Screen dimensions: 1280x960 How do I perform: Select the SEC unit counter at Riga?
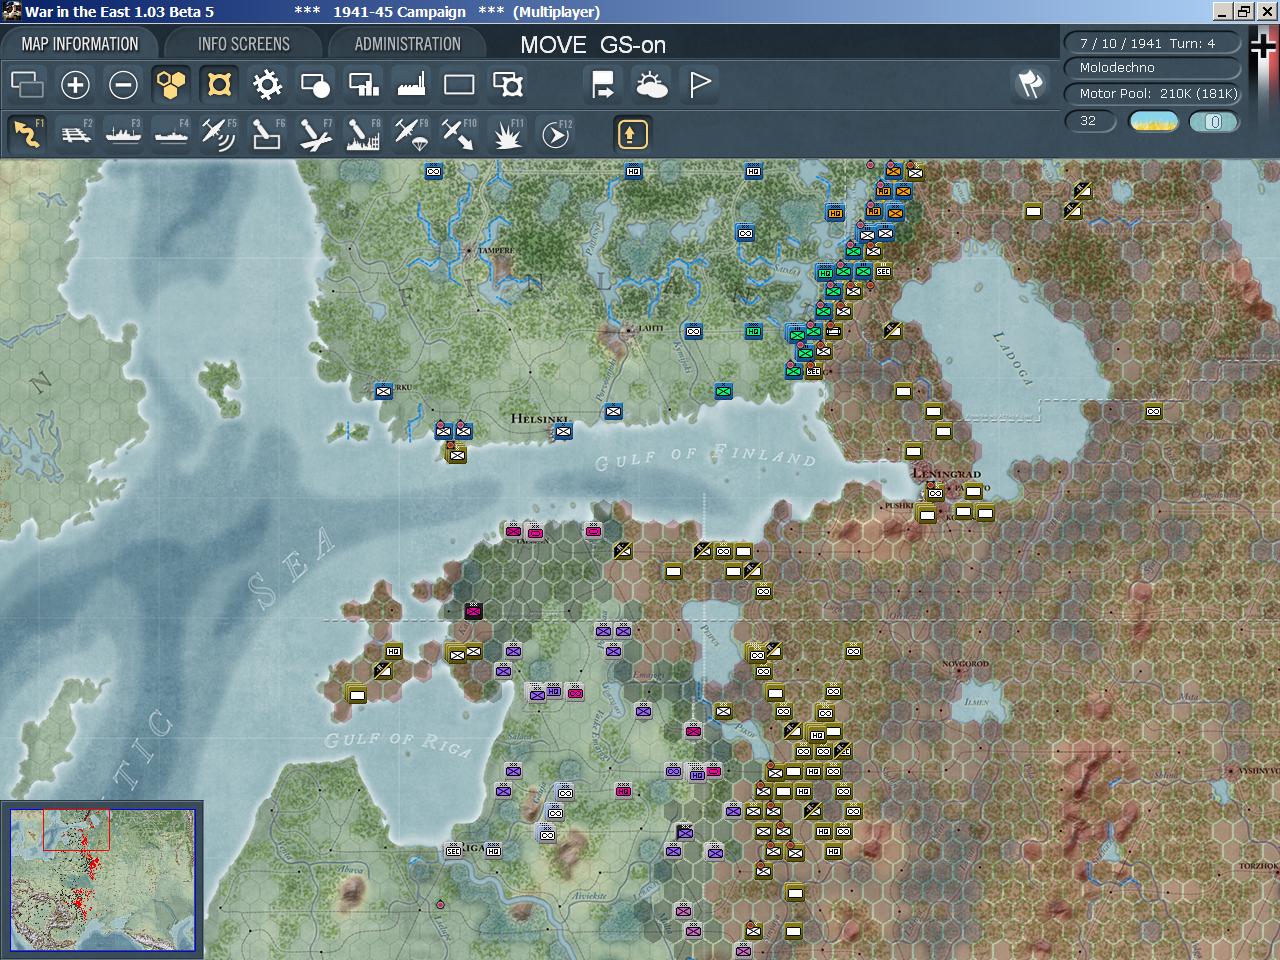click(453, 851)
